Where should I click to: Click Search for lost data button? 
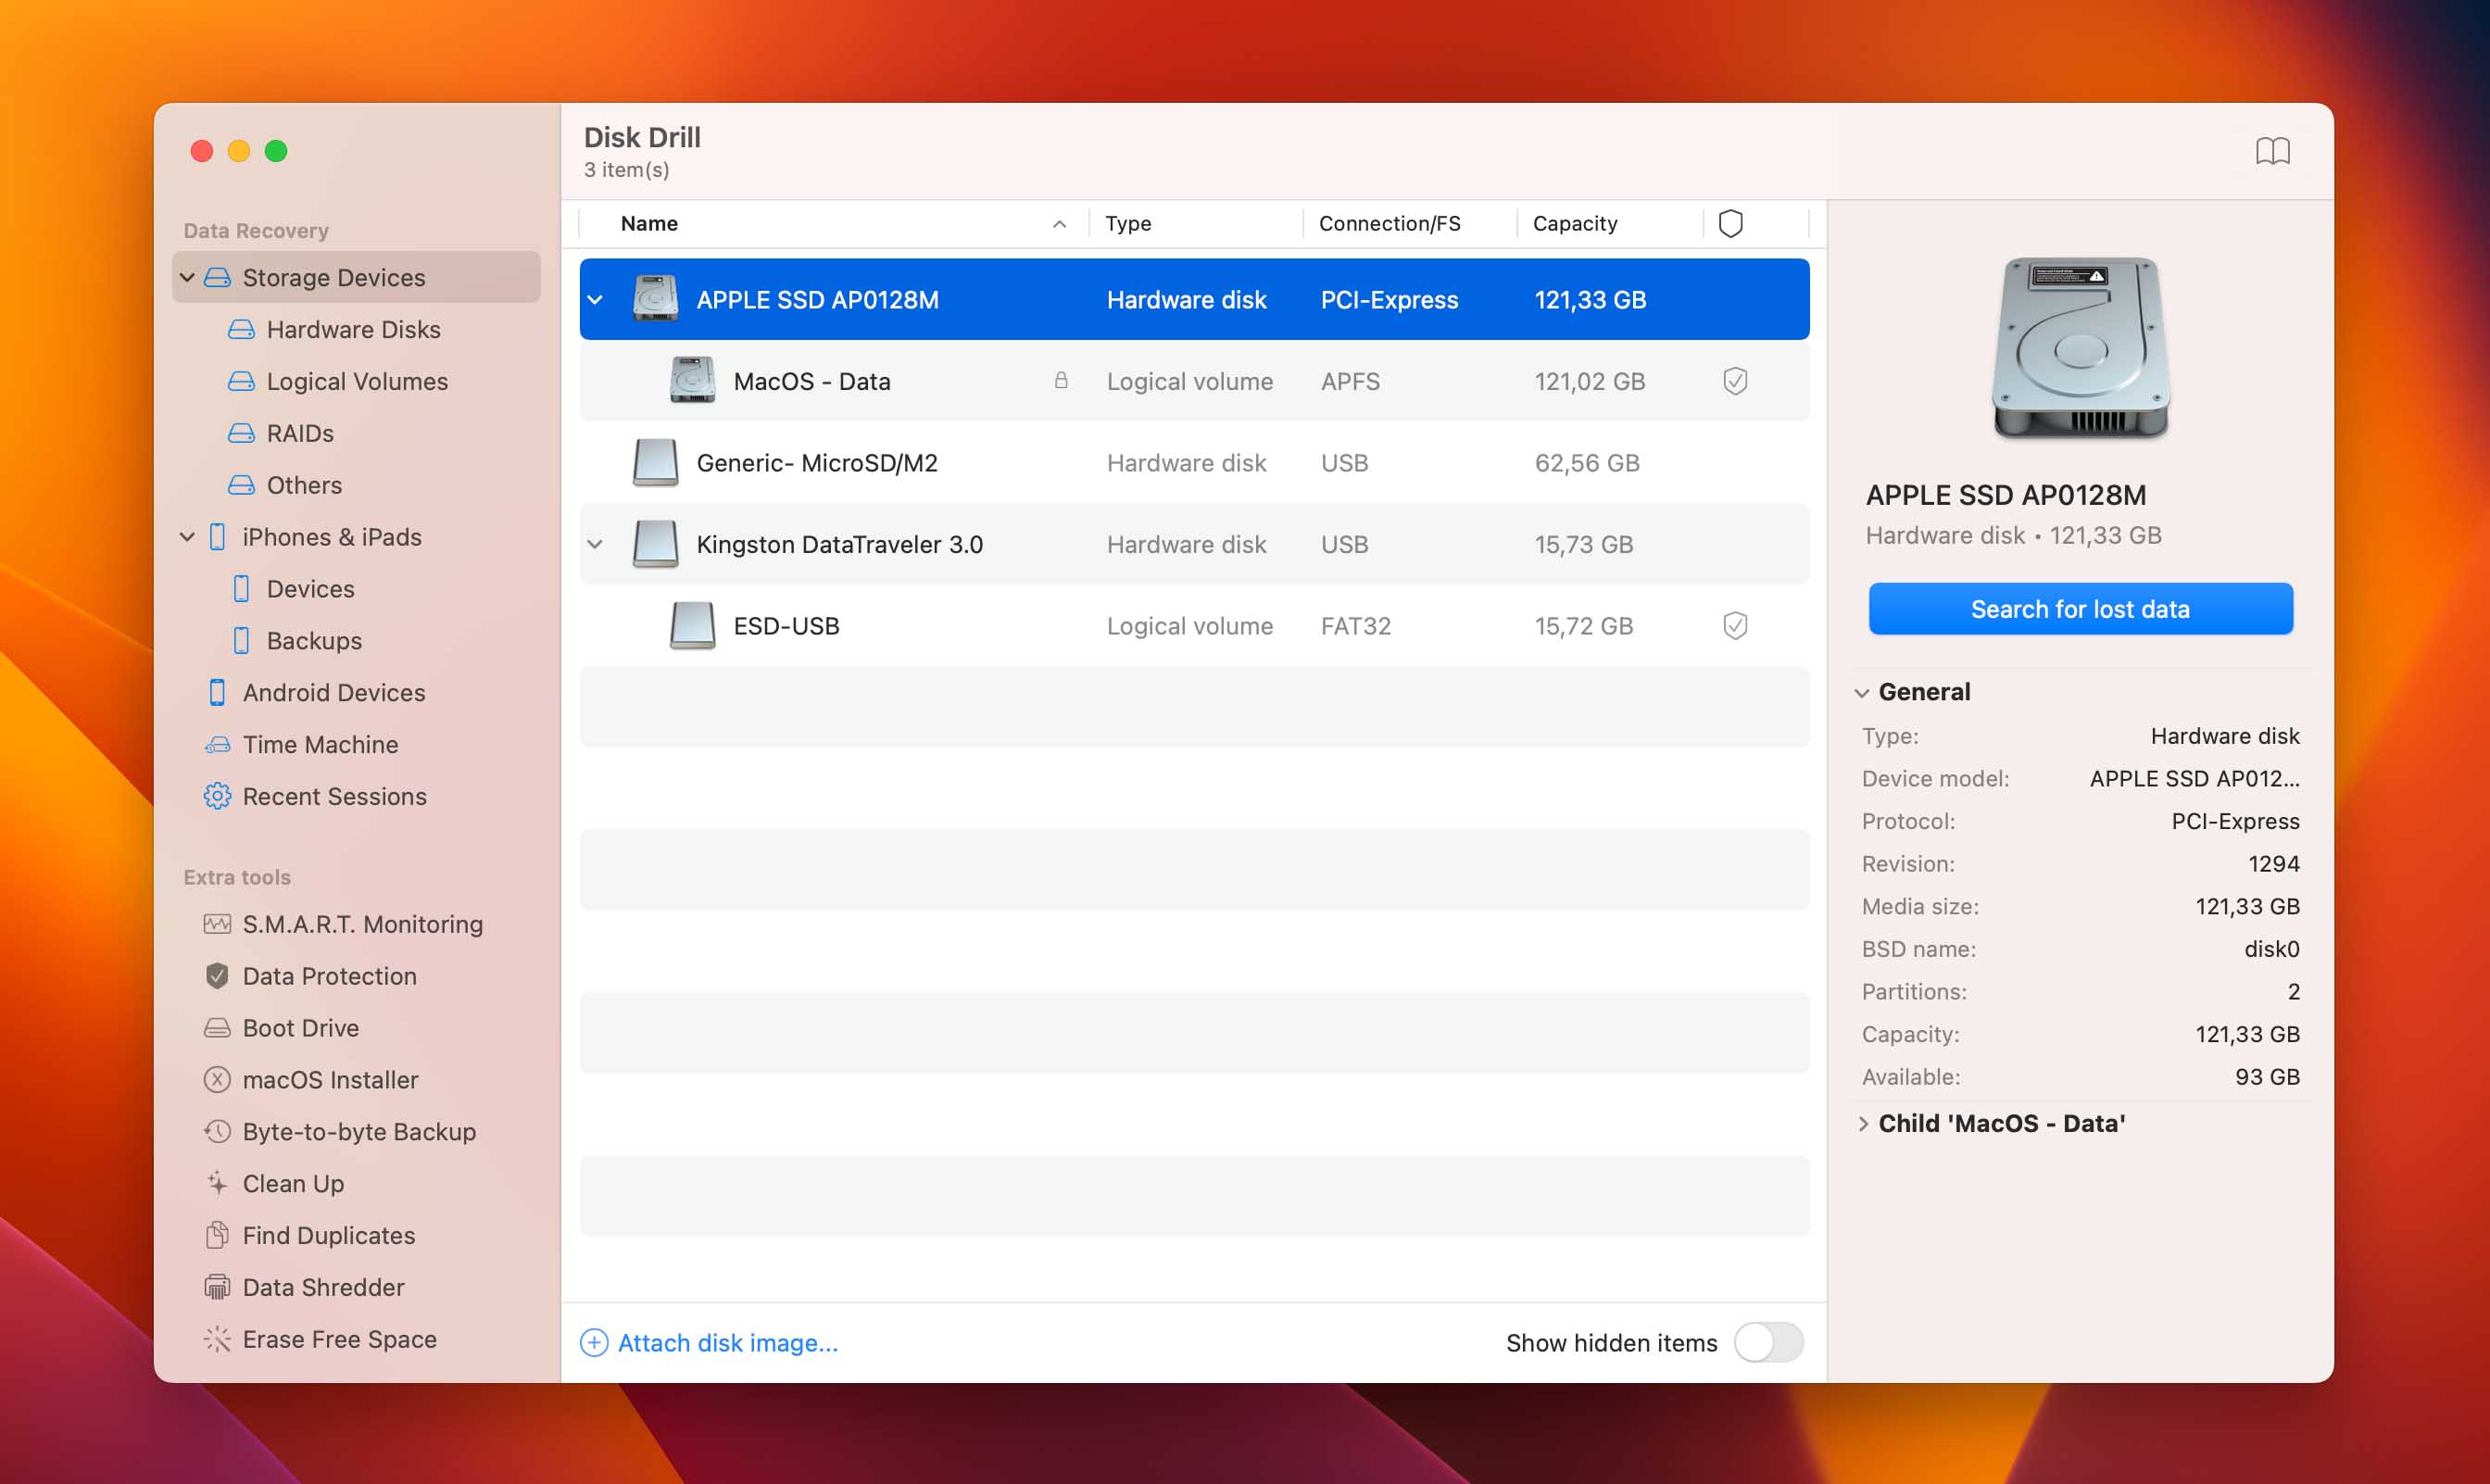(x=2080, y=609)
